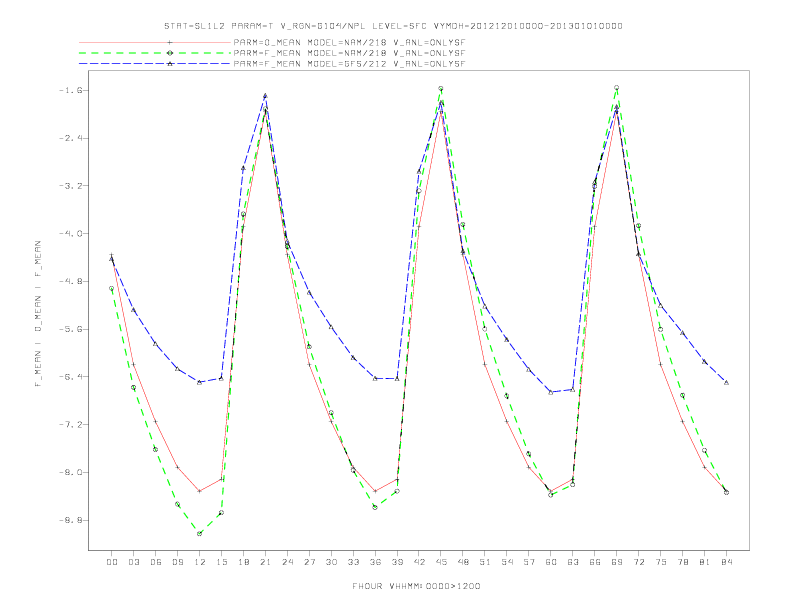Click the green circle peak marker at hour 45

(x=441, y=88)
